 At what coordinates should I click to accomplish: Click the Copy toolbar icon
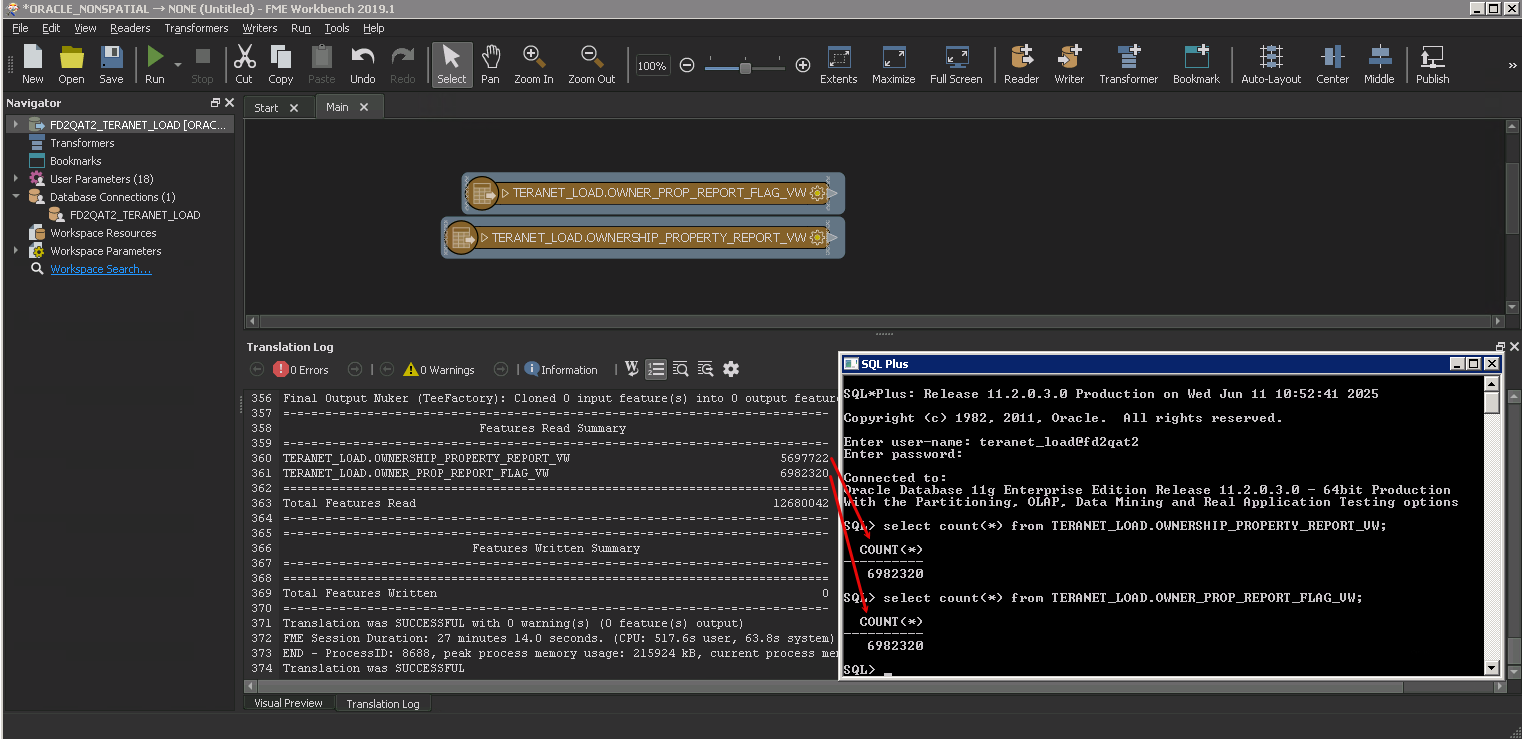[281, 64]
